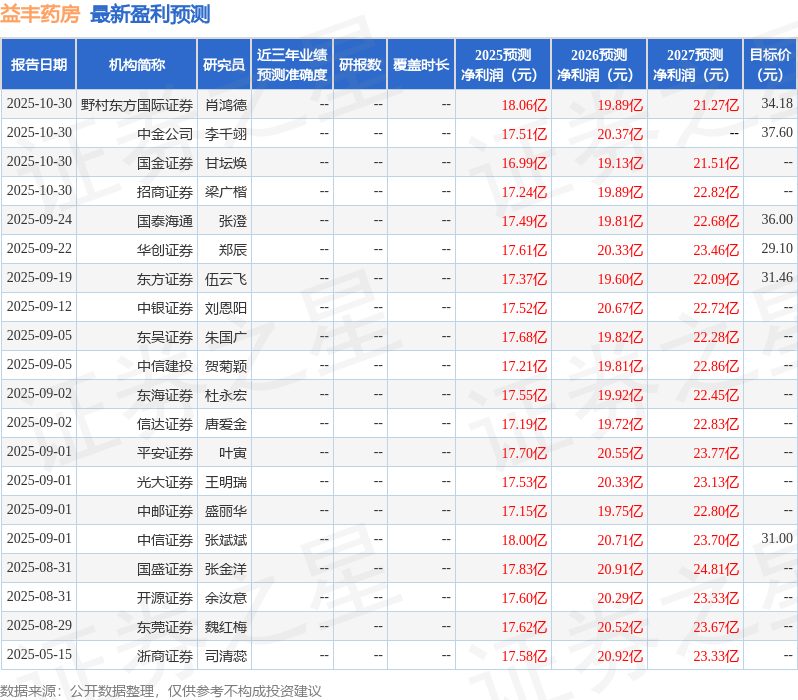Viewport: 798px width, 700px height.
Task: Click researcher name 余汝意
Action: coord(226,599)
